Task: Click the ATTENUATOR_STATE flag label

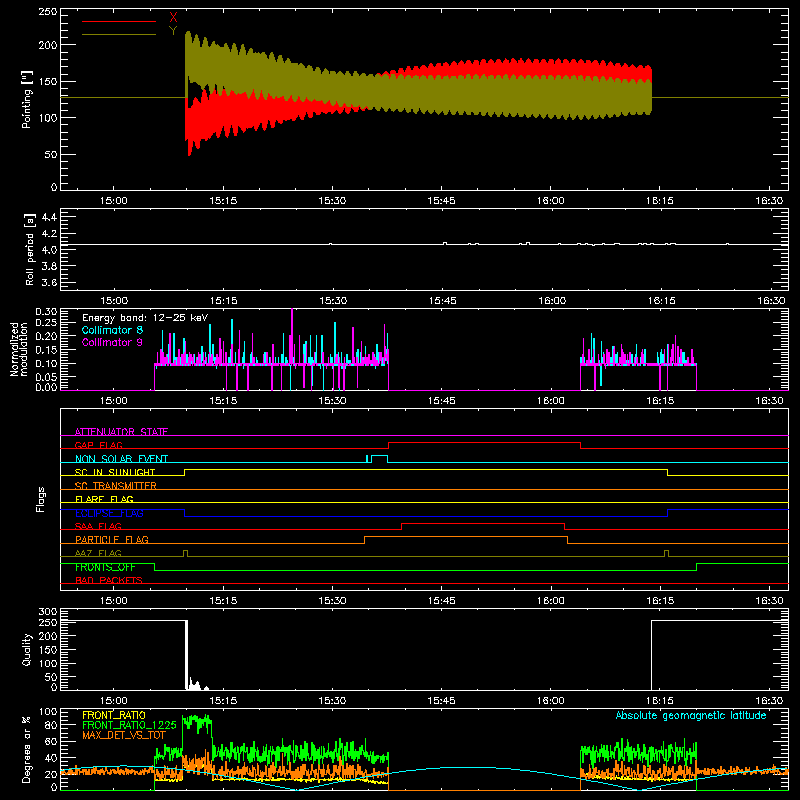Action: (121, 432)
